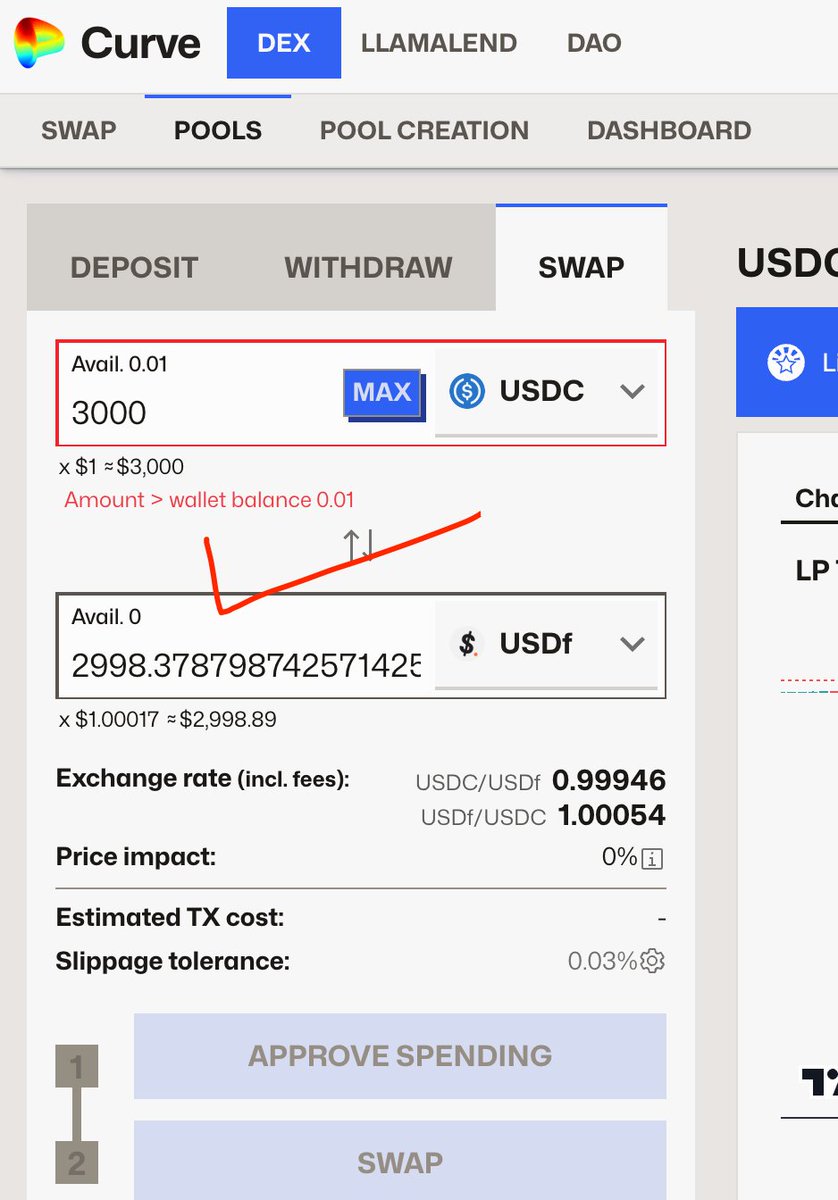The image size is (838, 1200).
Task: Open slippage tolerance gear settings
Action: [652, 961]
